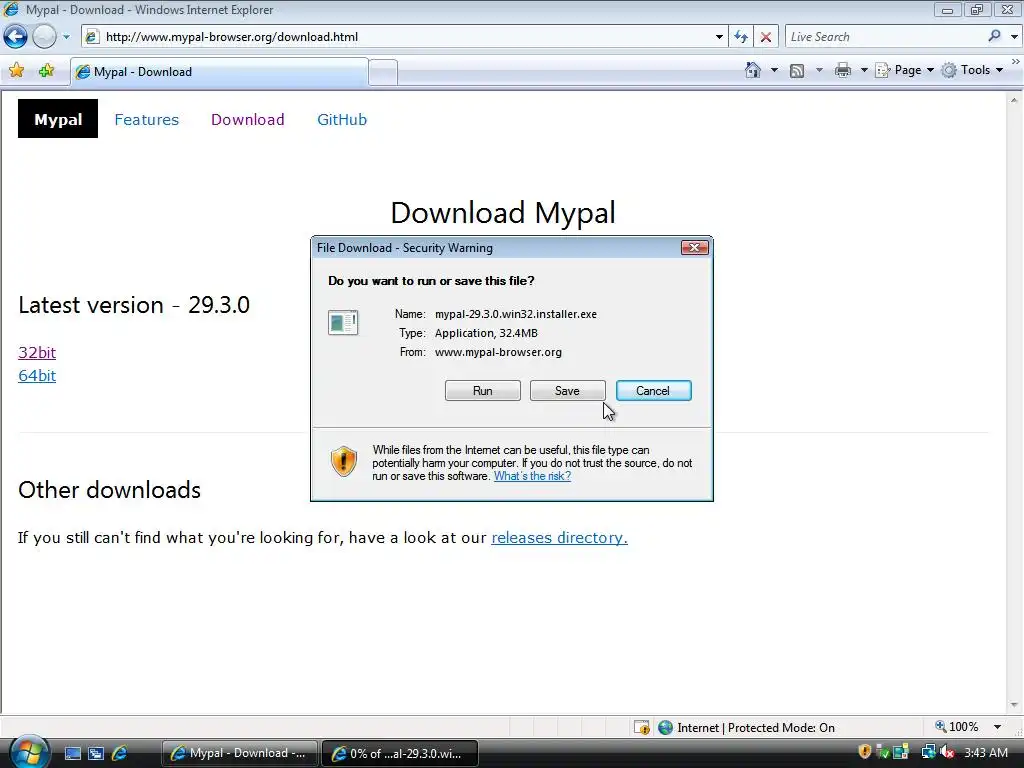Click Run in the download dialog
The width and height of the screenshot is (1024, 768).
[x=483, y=391]
